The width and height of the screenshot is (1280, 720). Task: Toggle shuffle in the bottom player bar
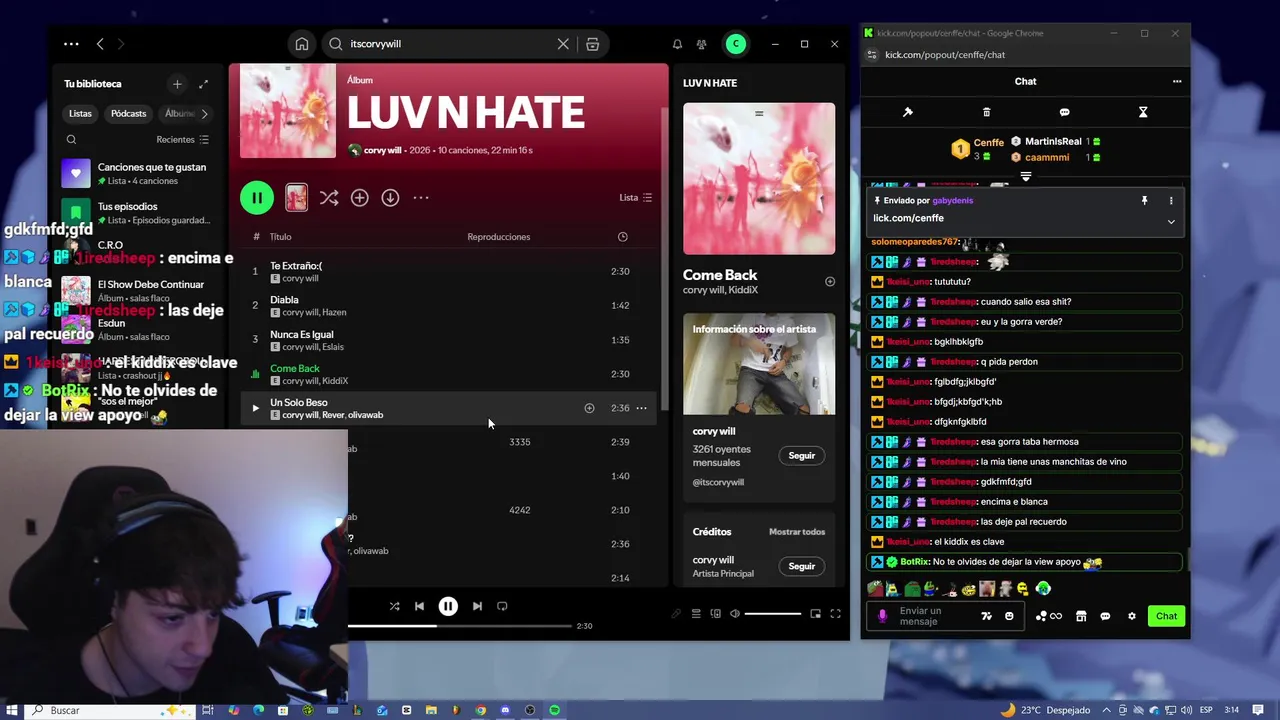(x=394, y=606)
